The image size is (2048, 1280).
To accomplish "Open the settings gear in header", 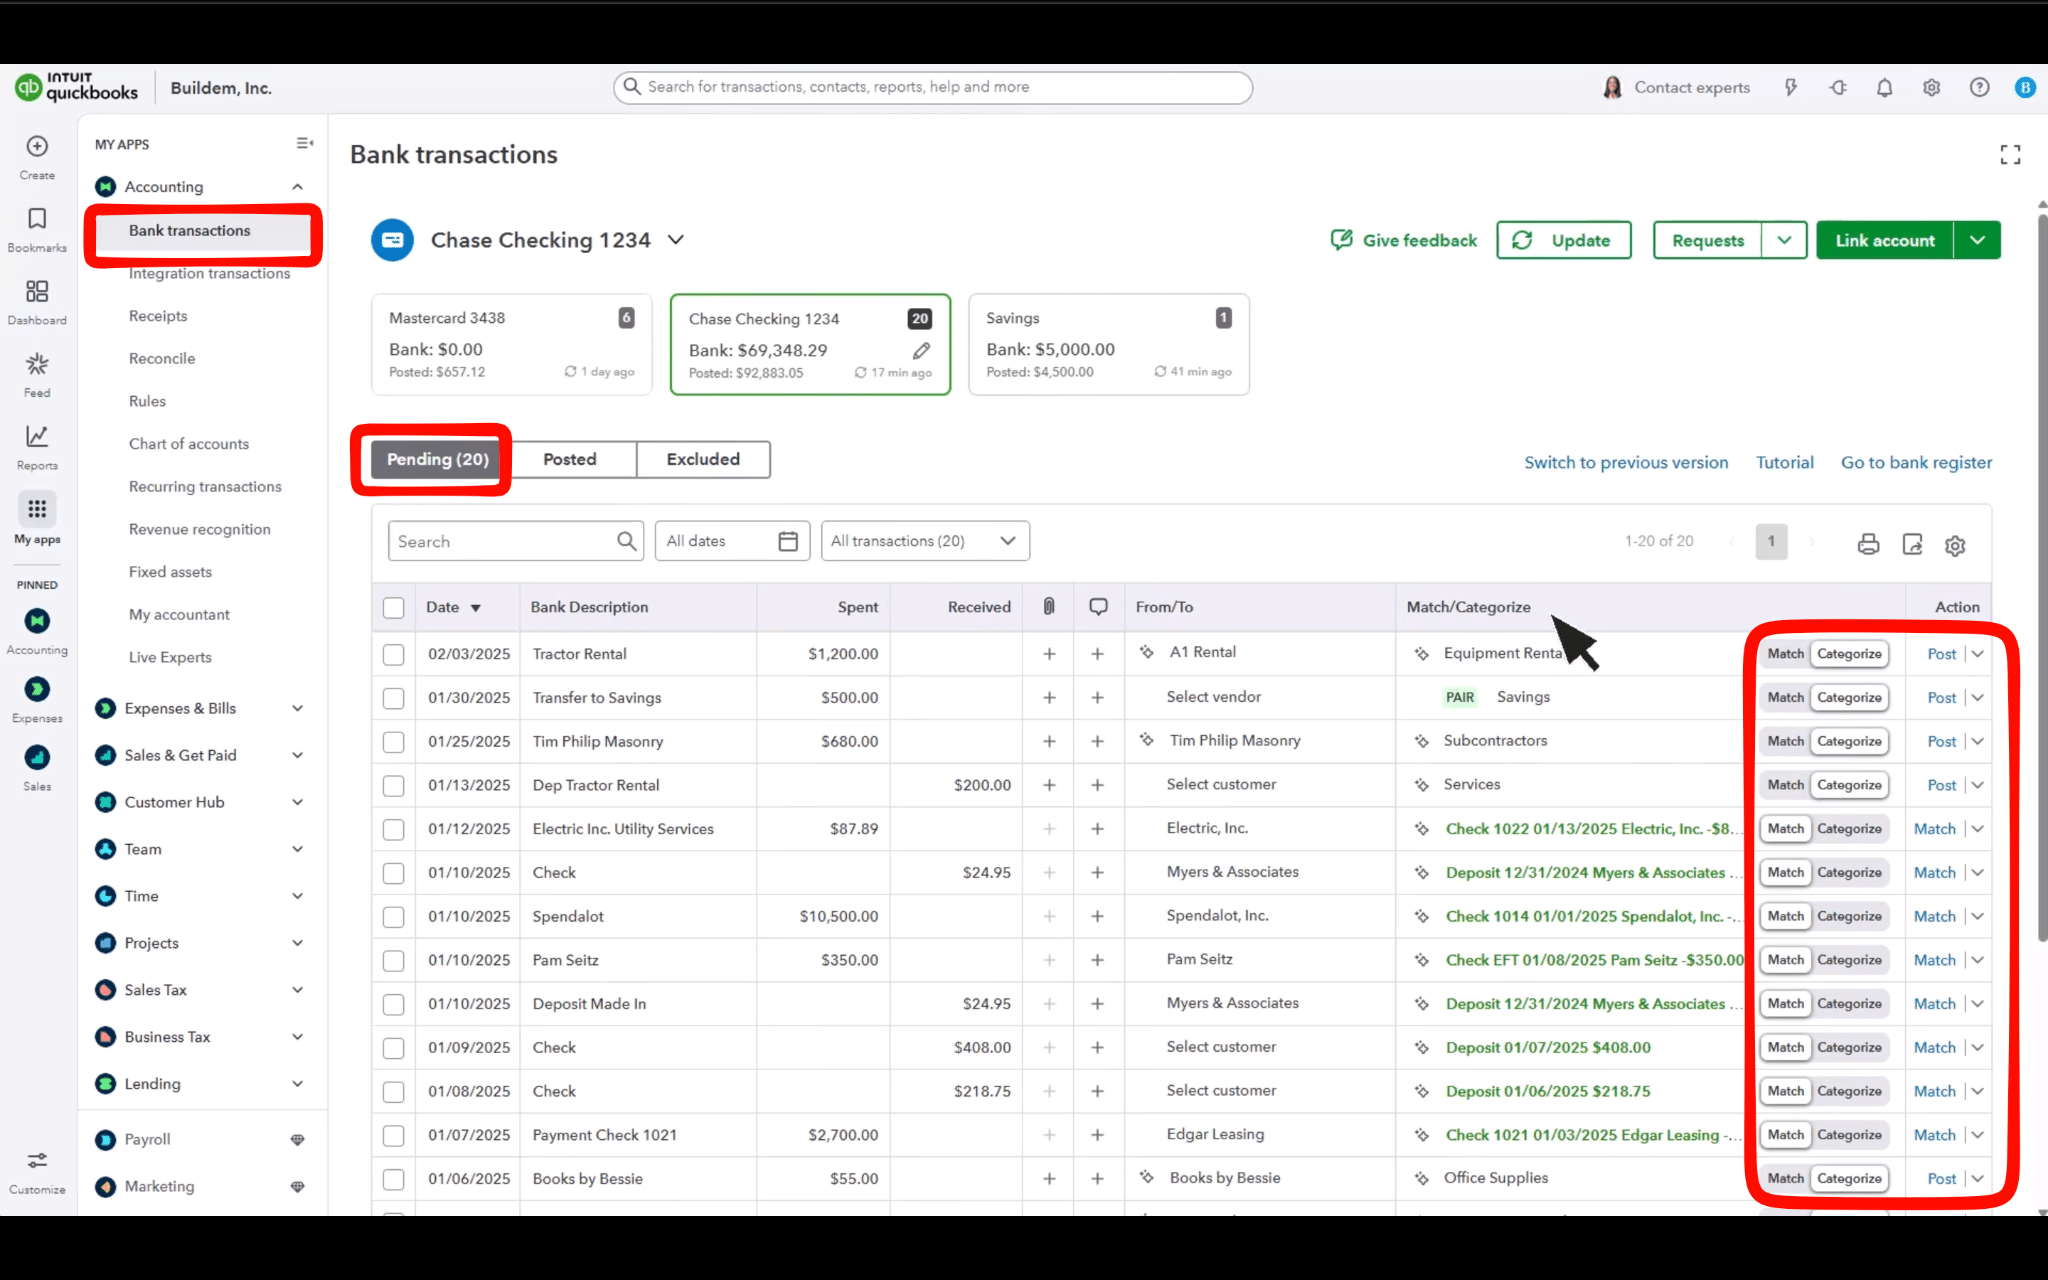I will [x=1931, y=88].
